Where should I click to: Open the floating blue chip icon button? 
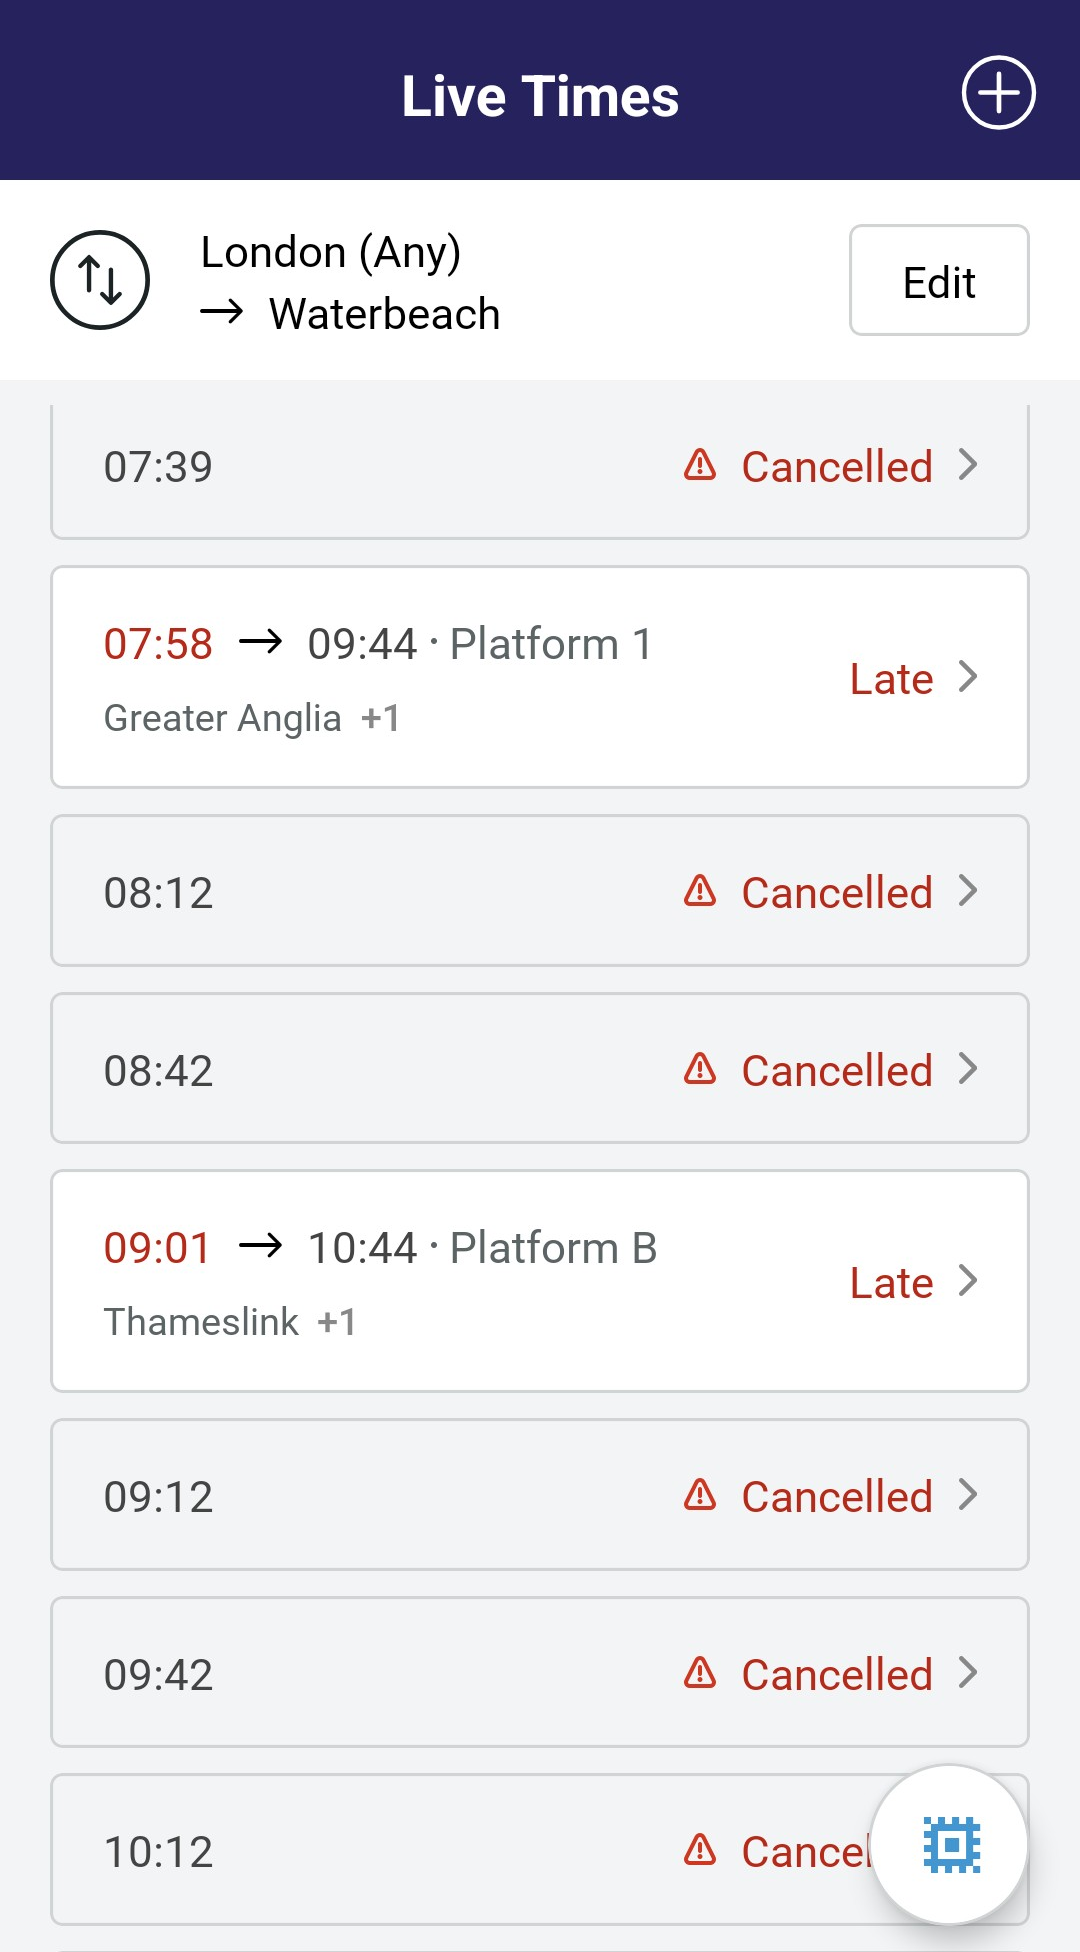click(x=950, y=1844)
